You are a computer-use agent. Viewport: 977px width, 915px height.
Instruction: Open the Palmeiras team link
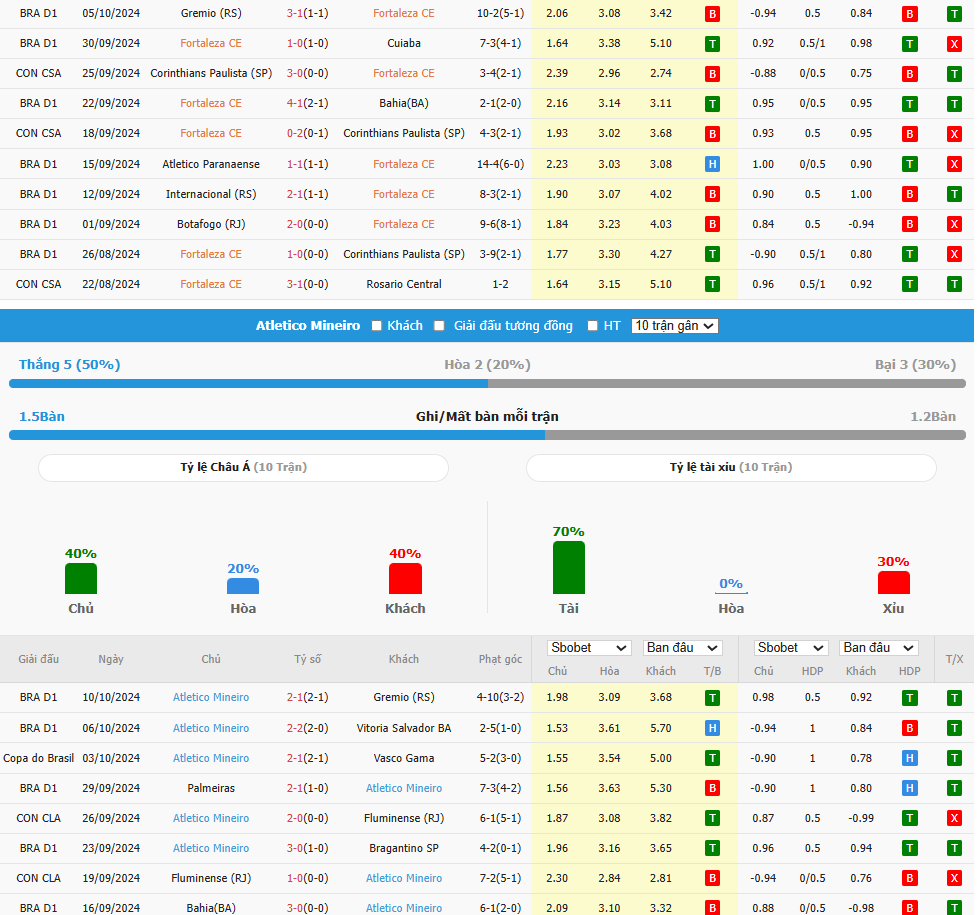click(211, 788)
